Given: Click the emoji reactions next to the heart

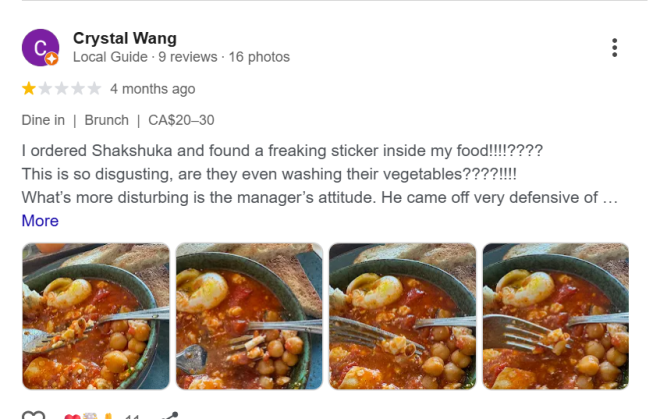Looking at the screenshot, I should [90, 415].
